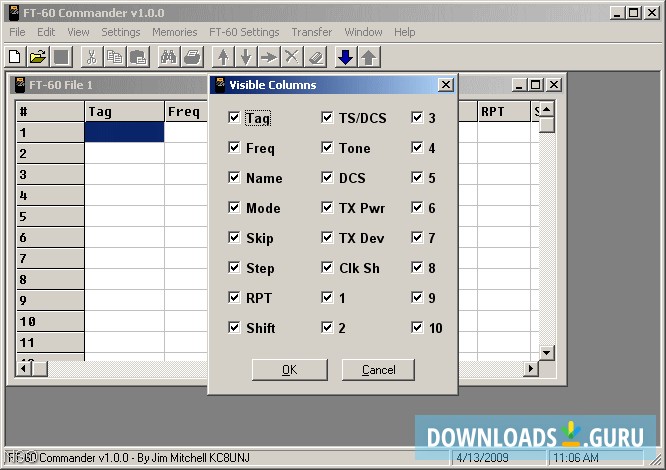Toggle the bank 6 checkbox

[x=417, y=207]
